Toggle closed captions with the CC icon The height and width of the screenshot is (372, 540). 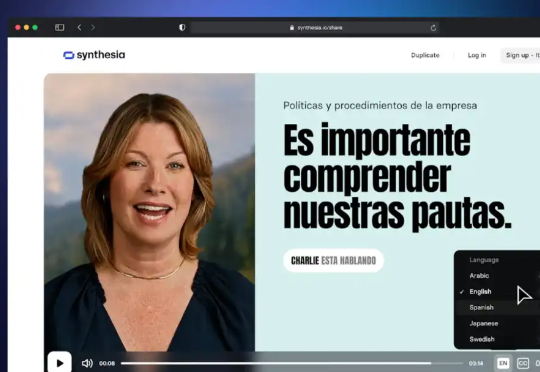coord(523,363)
